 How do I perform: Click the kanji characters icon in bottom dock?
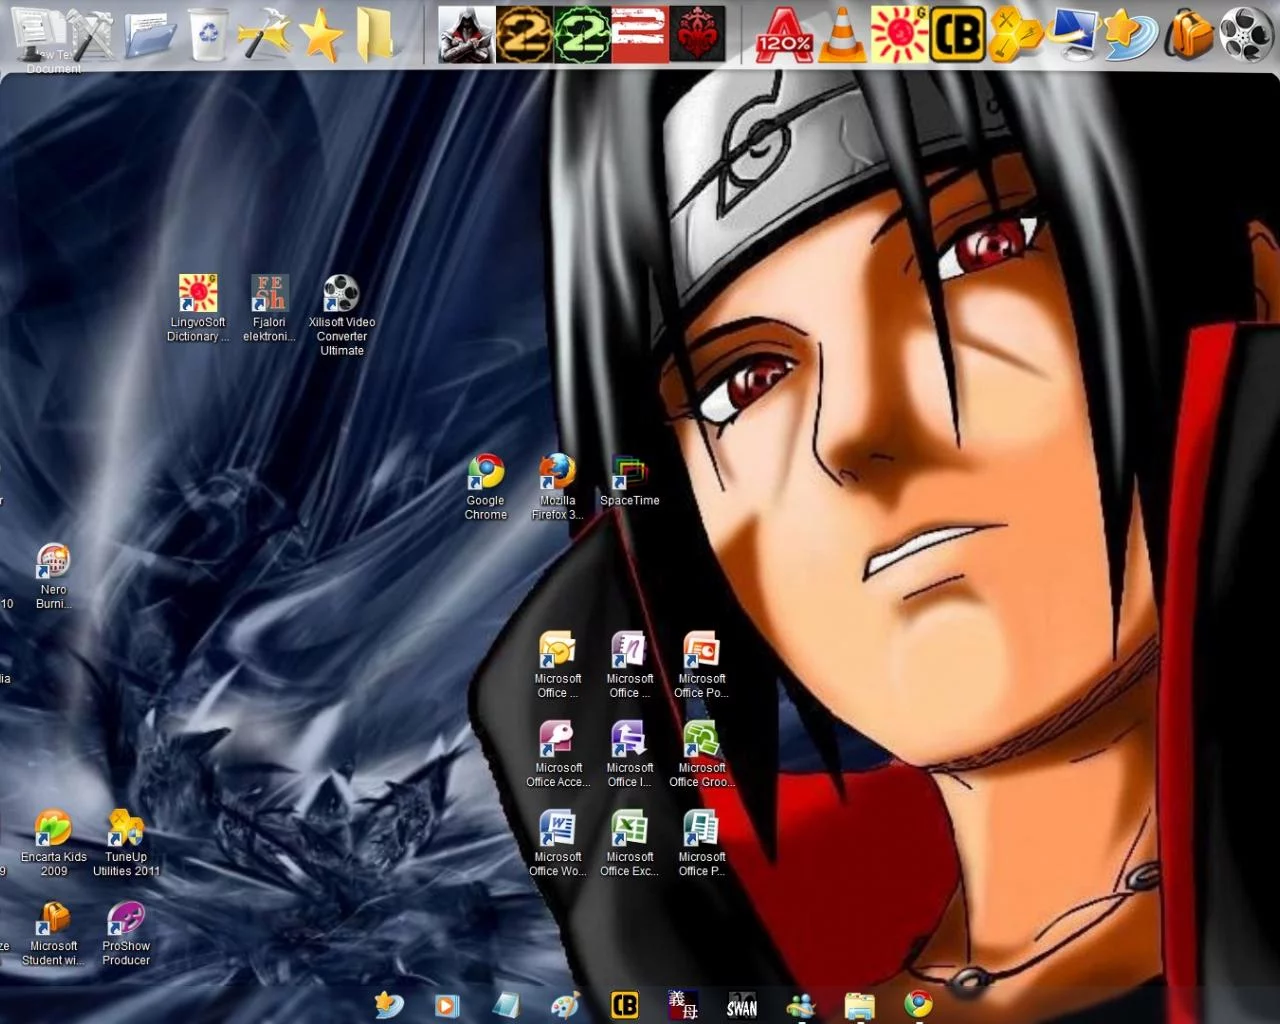pyautogui.click(x=683, y=1004)
